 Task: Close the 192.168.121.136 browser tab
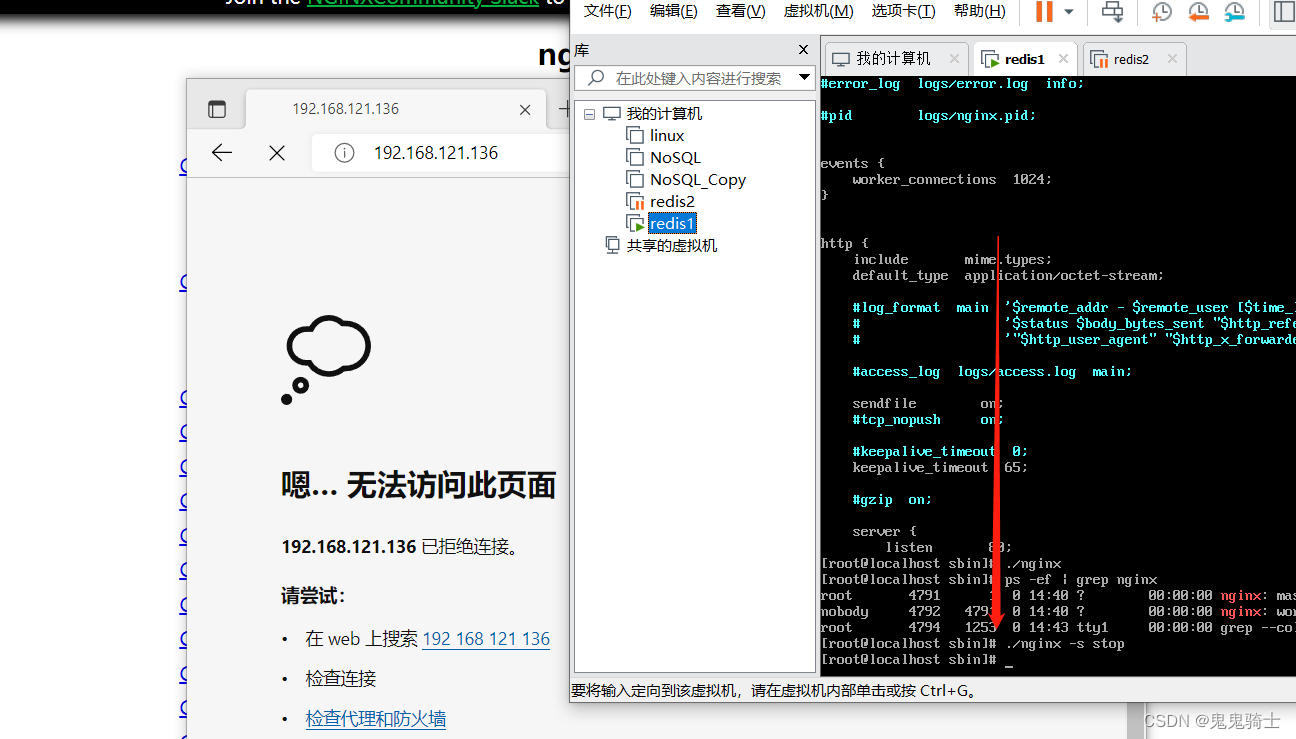(525, 109)
